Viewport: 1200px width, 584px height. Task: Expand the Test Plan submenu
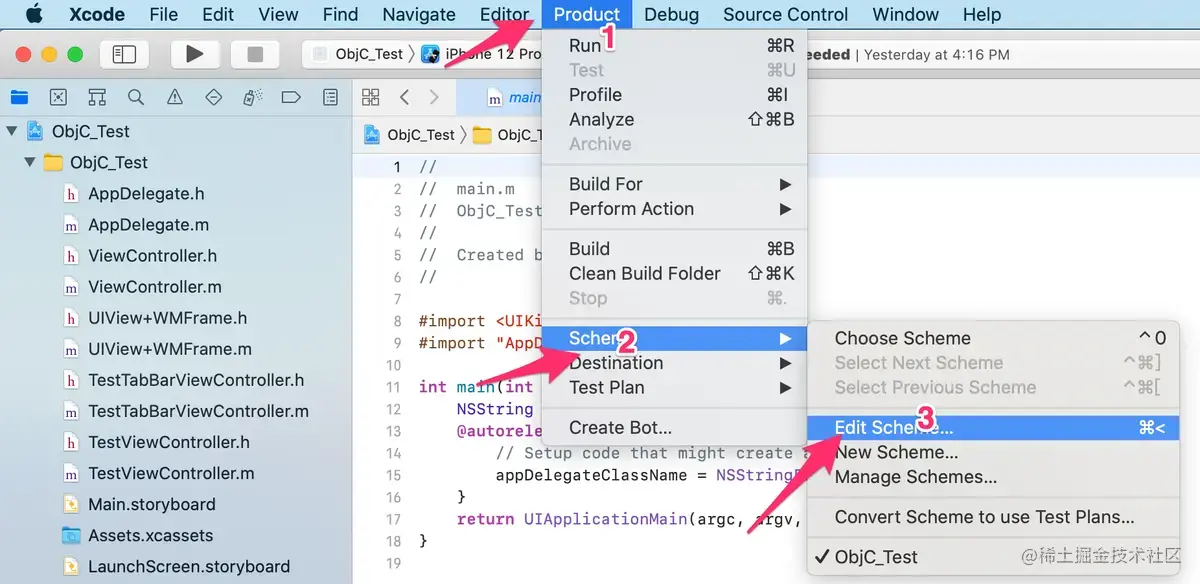674,387
